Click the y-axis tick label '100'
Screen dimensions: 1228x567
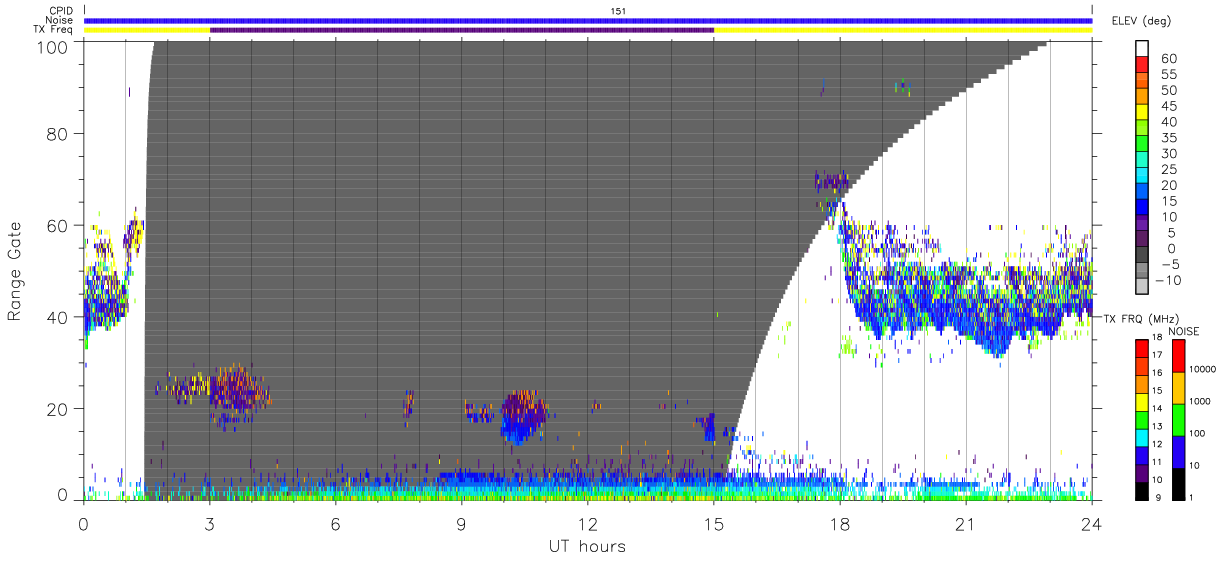[54, 46]
